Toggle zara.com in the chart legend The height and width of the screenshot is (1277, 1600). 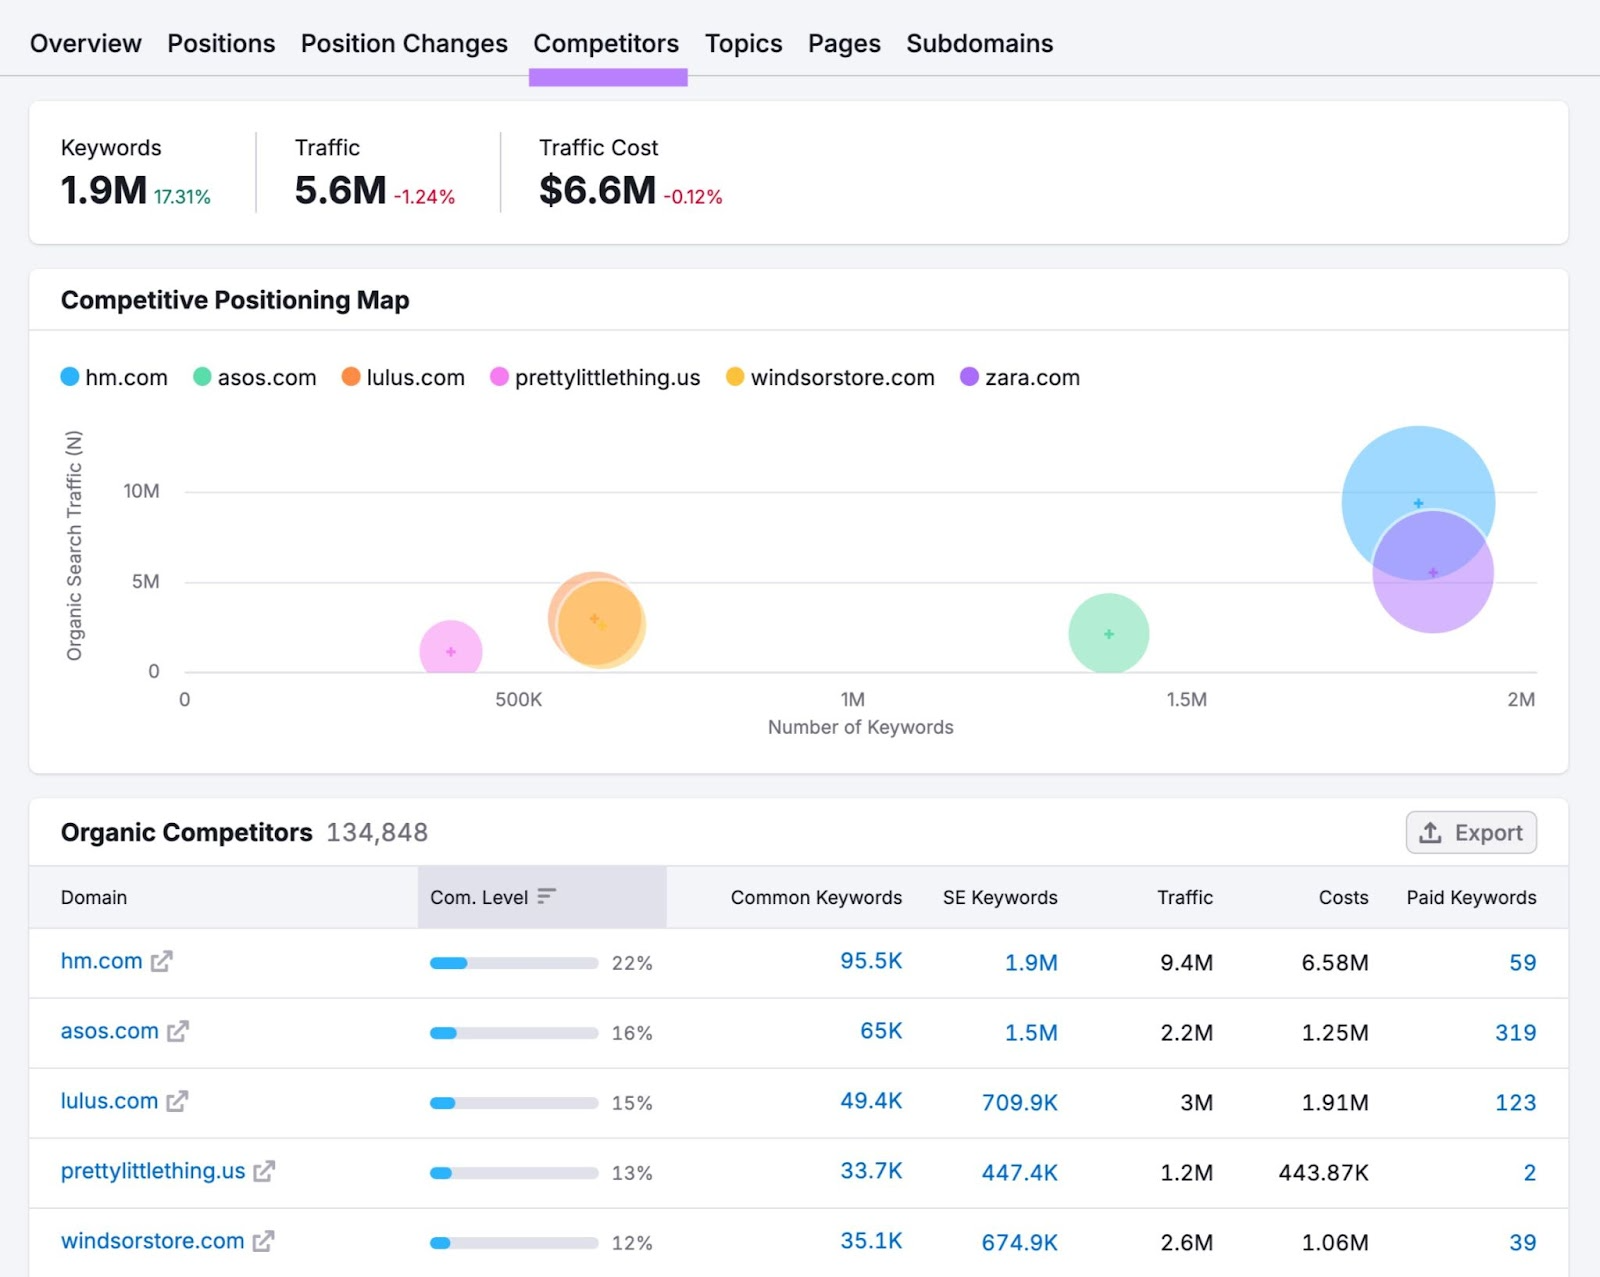1019,377
